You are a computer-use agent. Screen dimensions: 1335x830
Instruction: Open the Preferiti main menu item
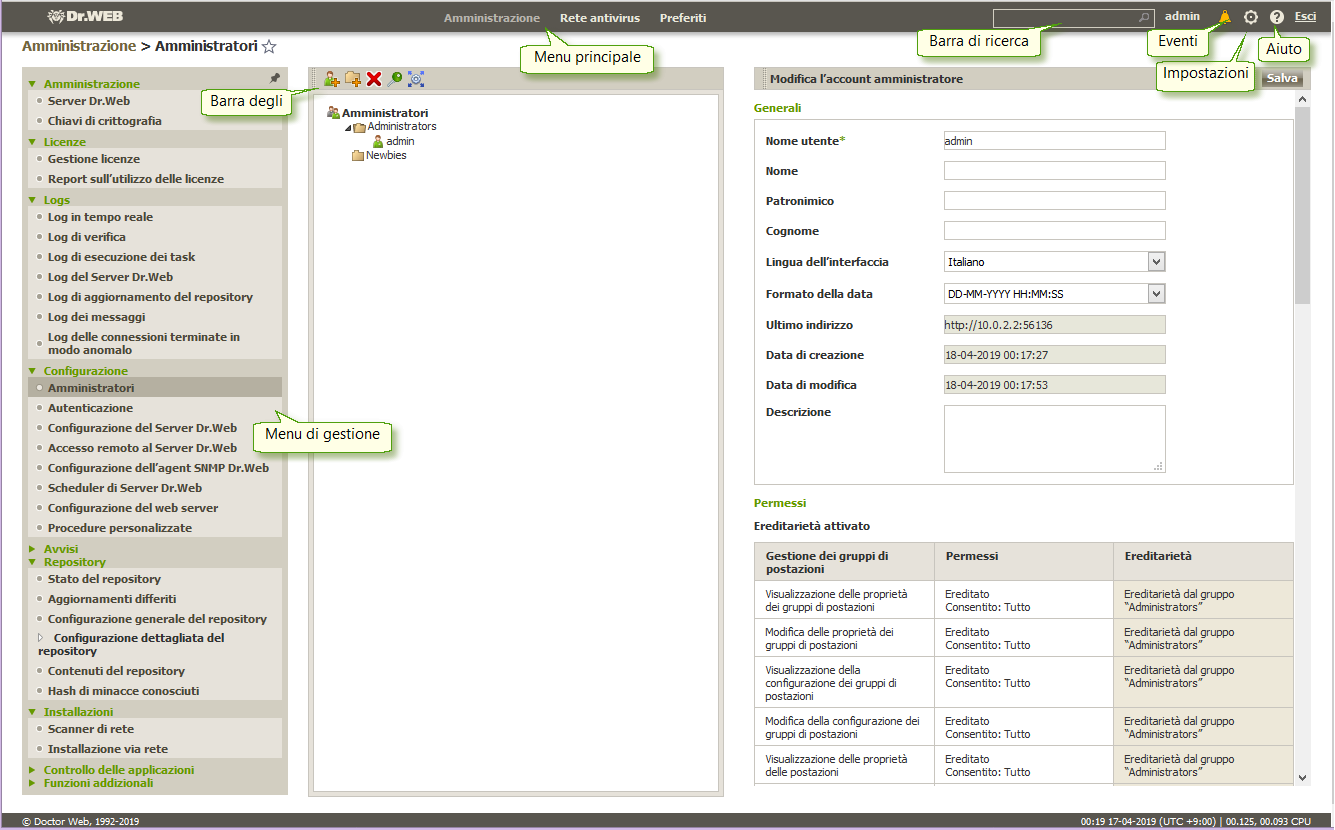(x=682, y=18)
